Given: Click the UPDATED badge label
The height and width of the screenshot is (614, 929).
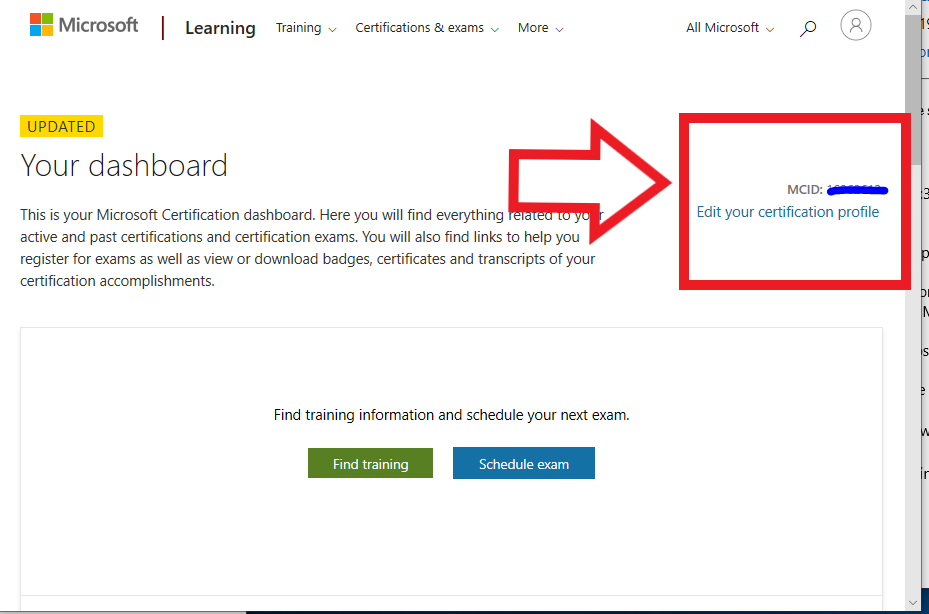Looking at the screenshot, I should point(62,126).
